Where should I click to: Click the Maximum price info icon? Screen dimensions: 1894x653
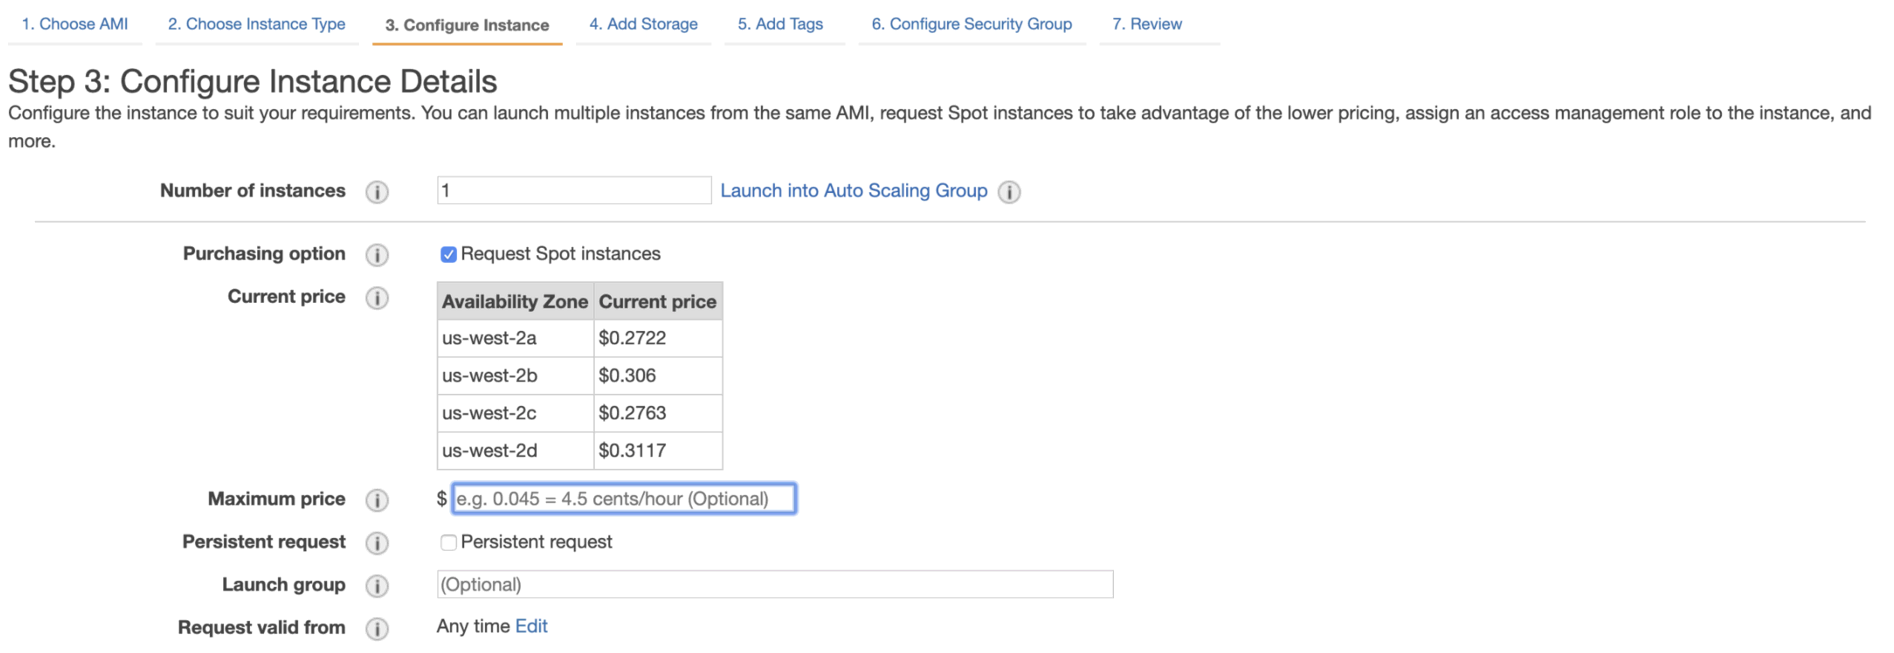(376, 500)
